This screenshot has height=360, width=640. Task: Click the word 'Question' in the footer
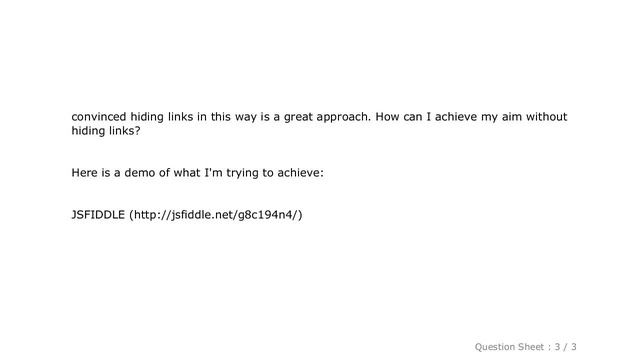[495, 347]
